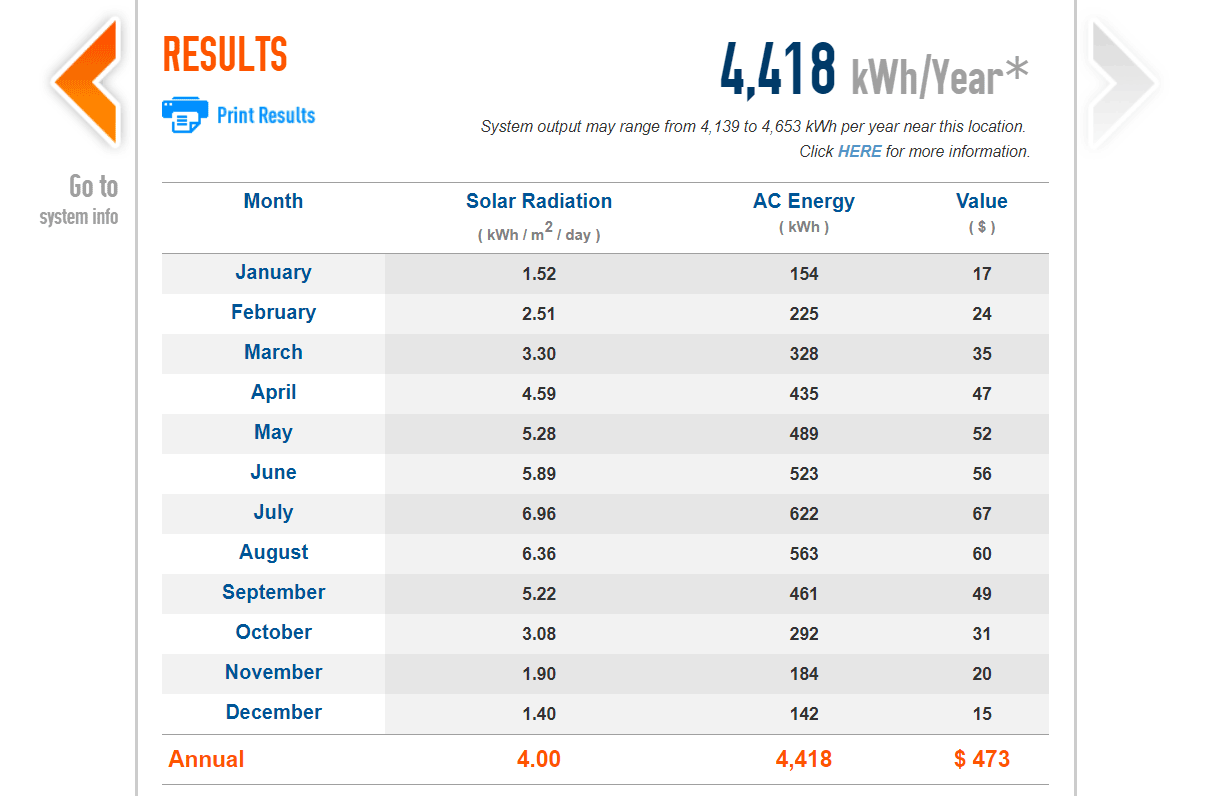The width and height of the screenshot is (1229, 796).
Task: Click the December row label
Action: click(x=273, y=712)
